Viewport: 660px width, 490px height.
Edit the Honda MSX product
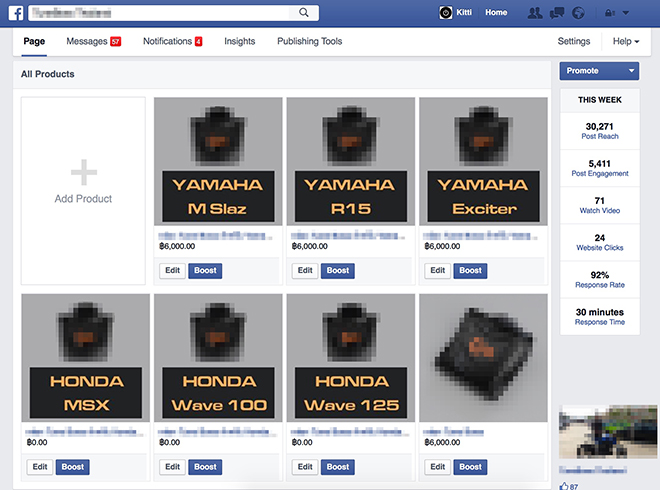point(40,467)
